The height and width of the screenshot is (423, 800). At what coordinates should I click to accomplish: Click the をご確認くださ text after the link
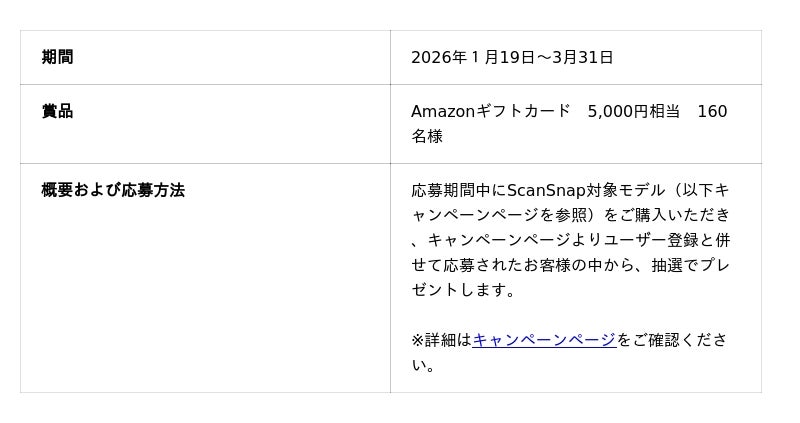pos(672,340)
